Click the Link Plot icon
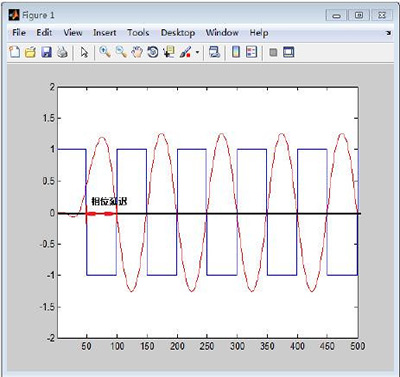Viewport: 400px width, 377px height. click(214, 52)
